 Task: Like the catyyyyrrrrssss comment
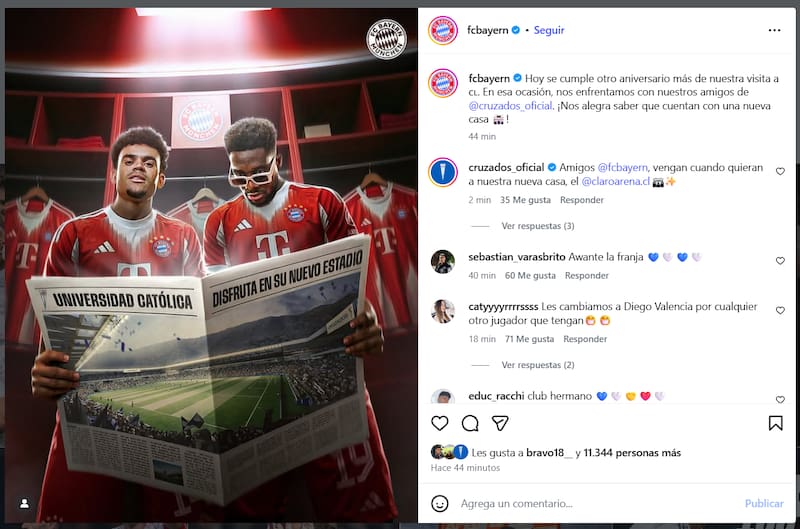click(x=780, y=310)
